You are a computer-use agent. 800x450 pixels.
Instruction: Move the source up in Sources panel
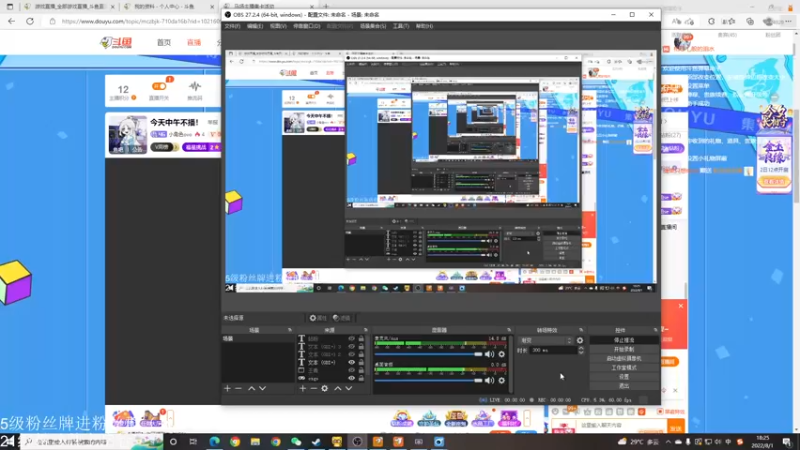[338, 389]
